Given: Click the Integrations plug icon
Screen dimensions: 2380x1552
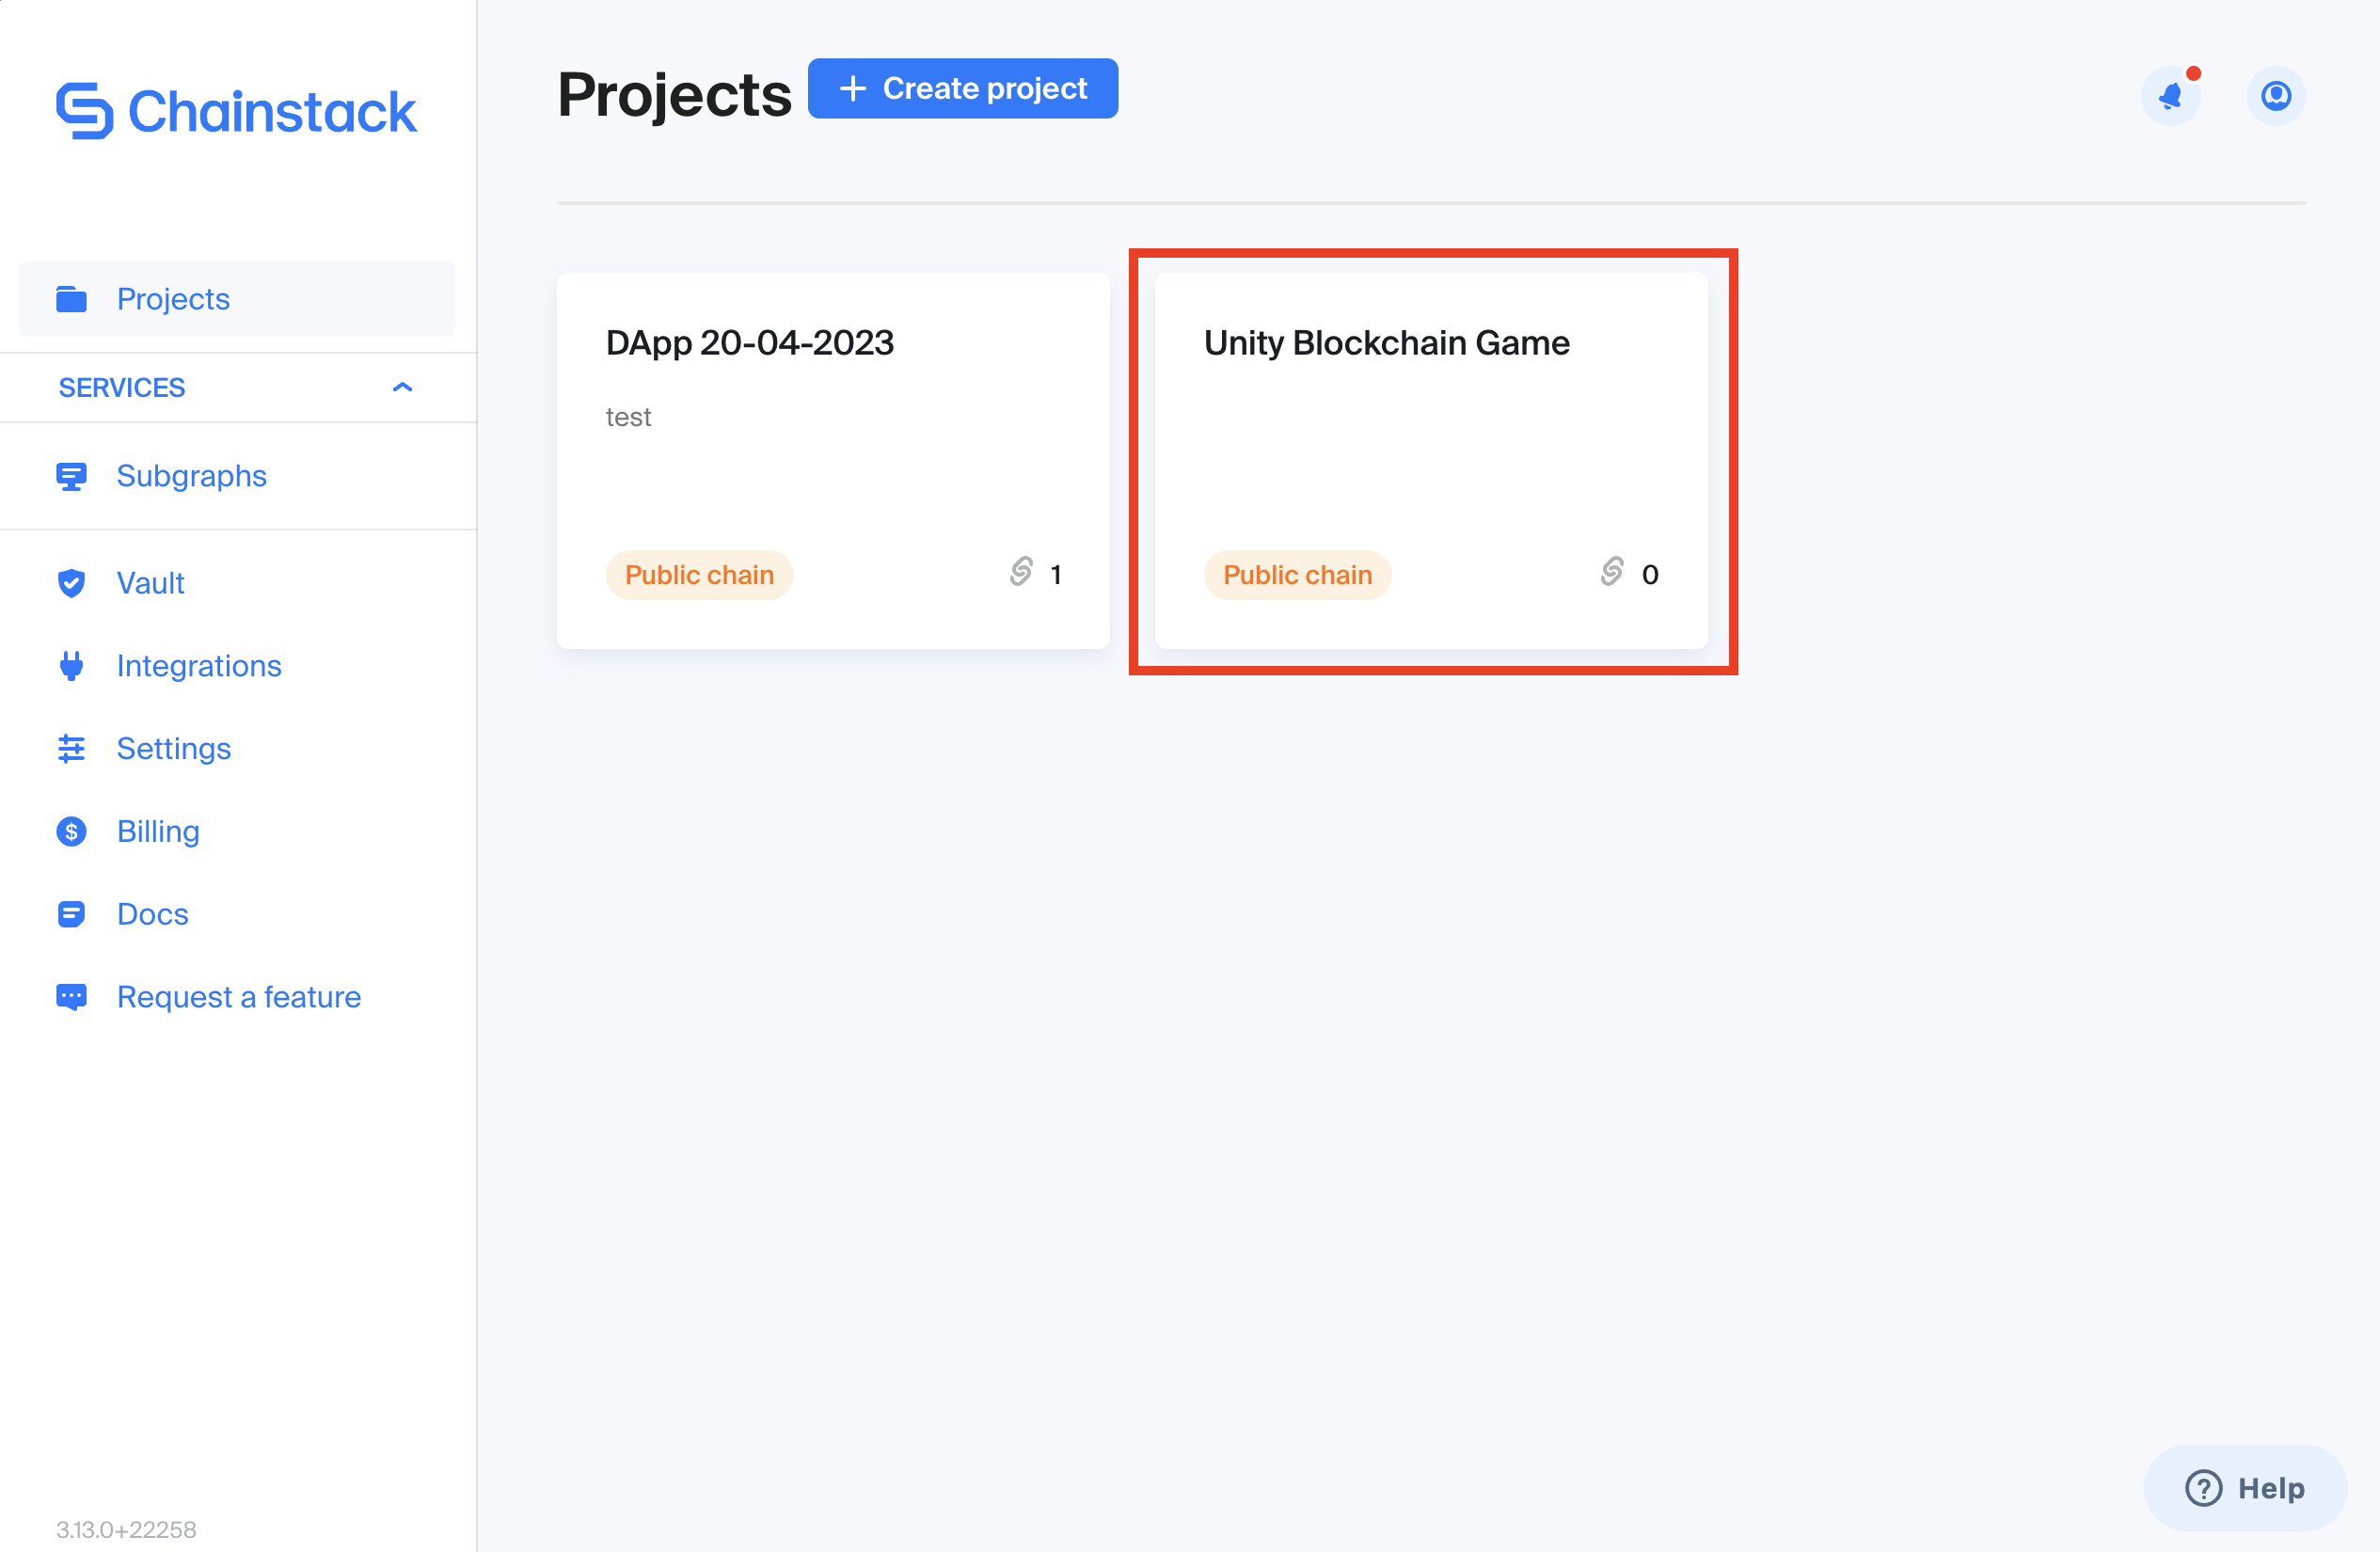Looking at the screenshot, I should 71,666.
